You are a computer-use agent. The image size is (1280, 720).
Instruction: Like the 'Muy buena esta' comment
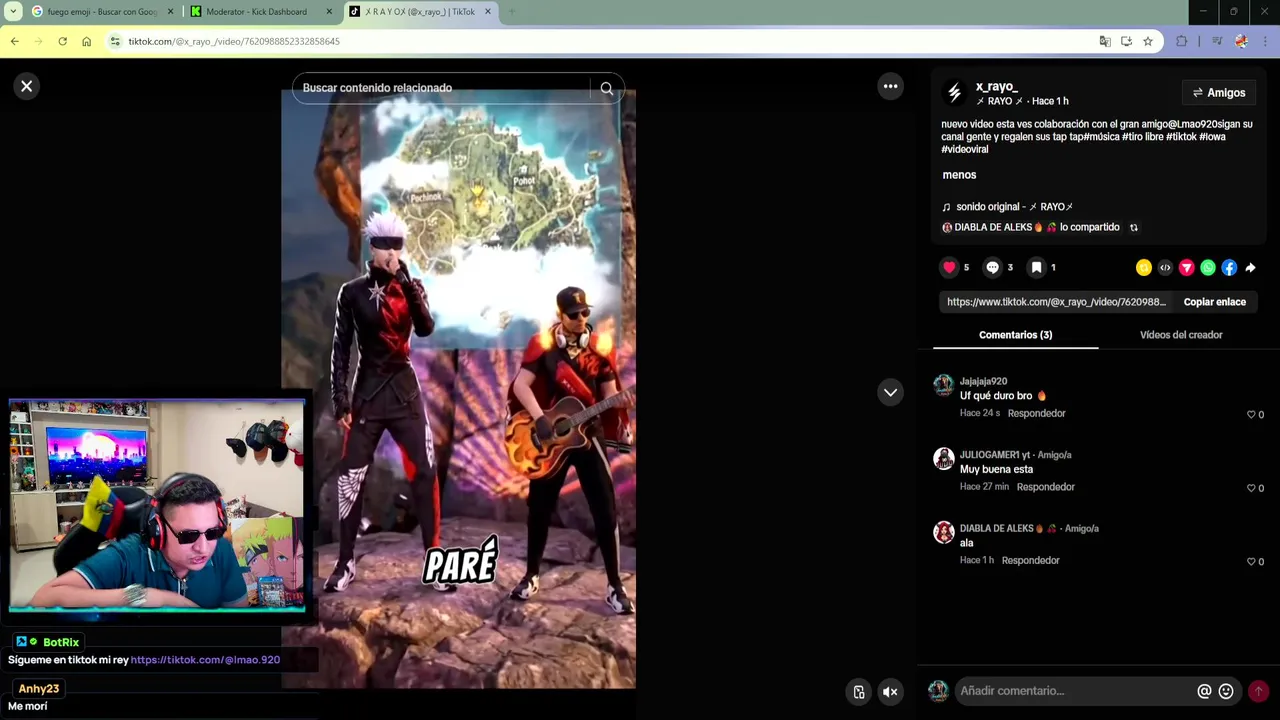(x=1251, y=488)
